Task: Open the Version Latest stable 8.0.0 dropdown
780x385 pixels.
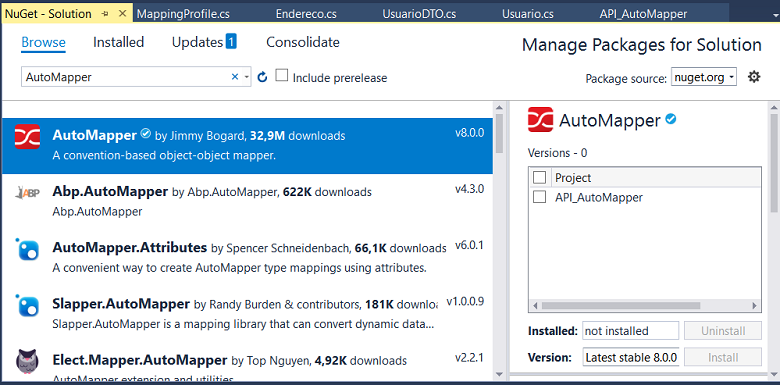Action: pyautogui.click(x=631, y=357)
